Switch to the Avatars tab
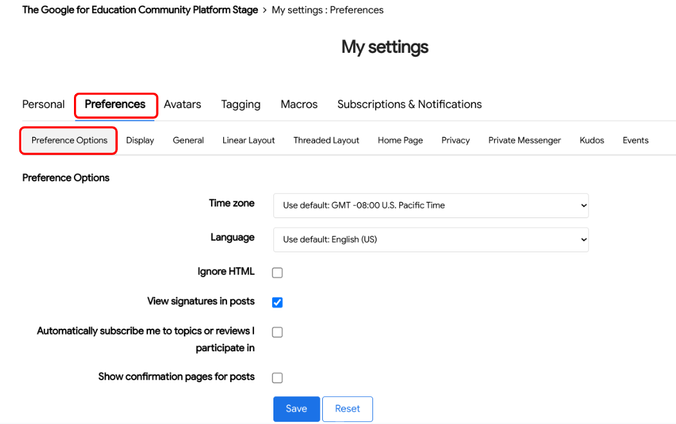This screenshot has height=424, width=676. (182, 104)
